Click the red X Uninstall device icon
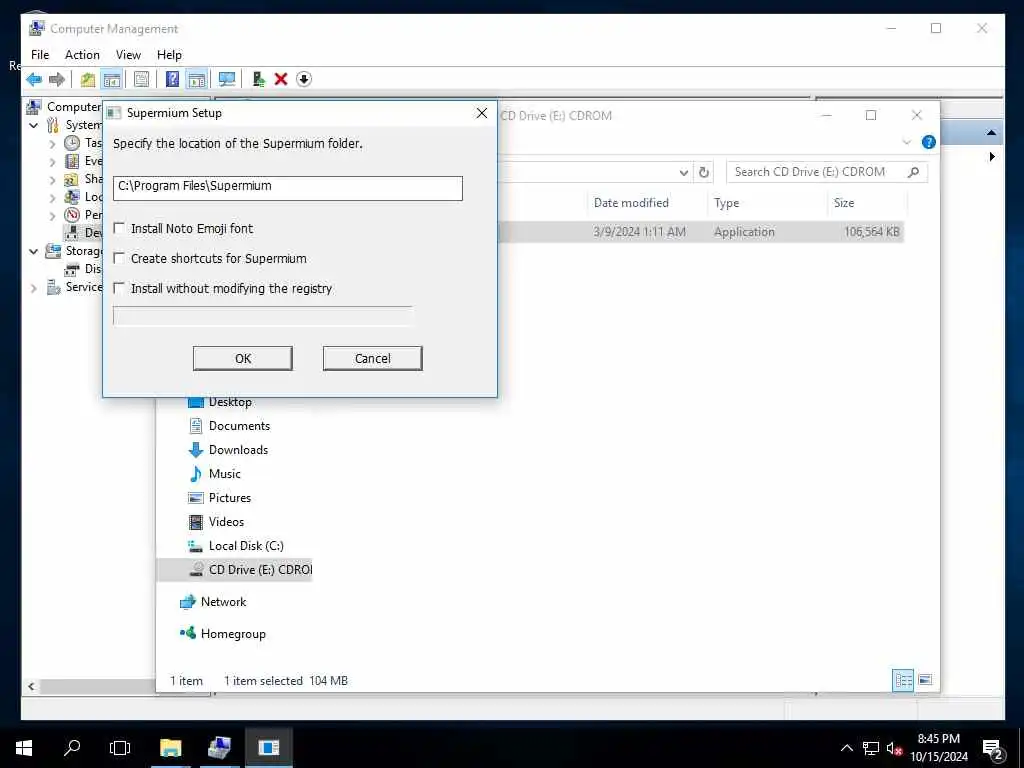The width and height of the screenshot is (1024, 768). click(281, 79)
